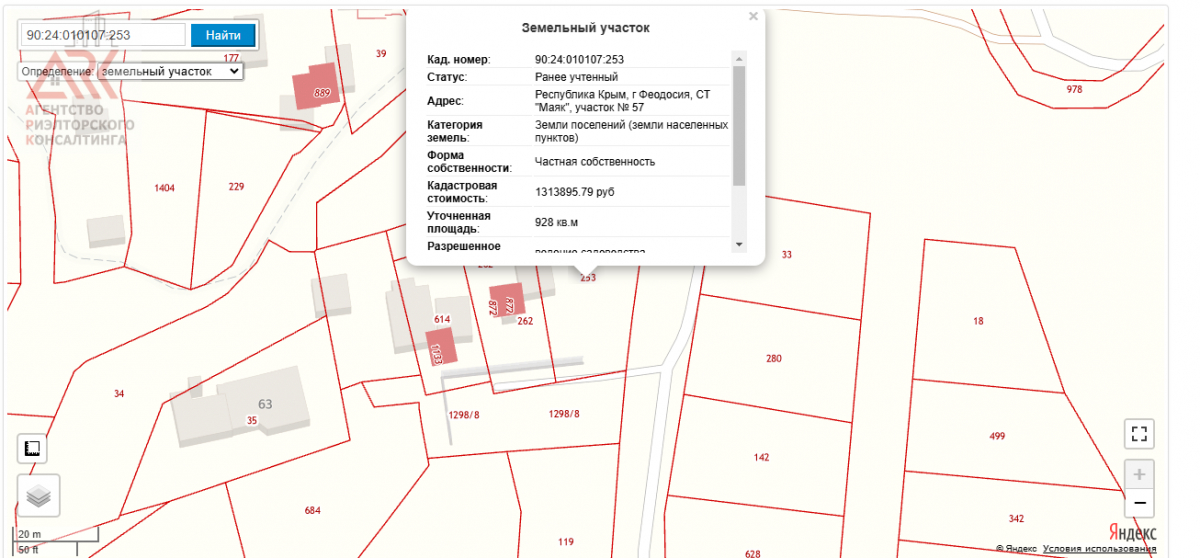Close the land parcel info popup
Image resolution: width=1200 pixels, height=558 pixels.
coord(753,16)
